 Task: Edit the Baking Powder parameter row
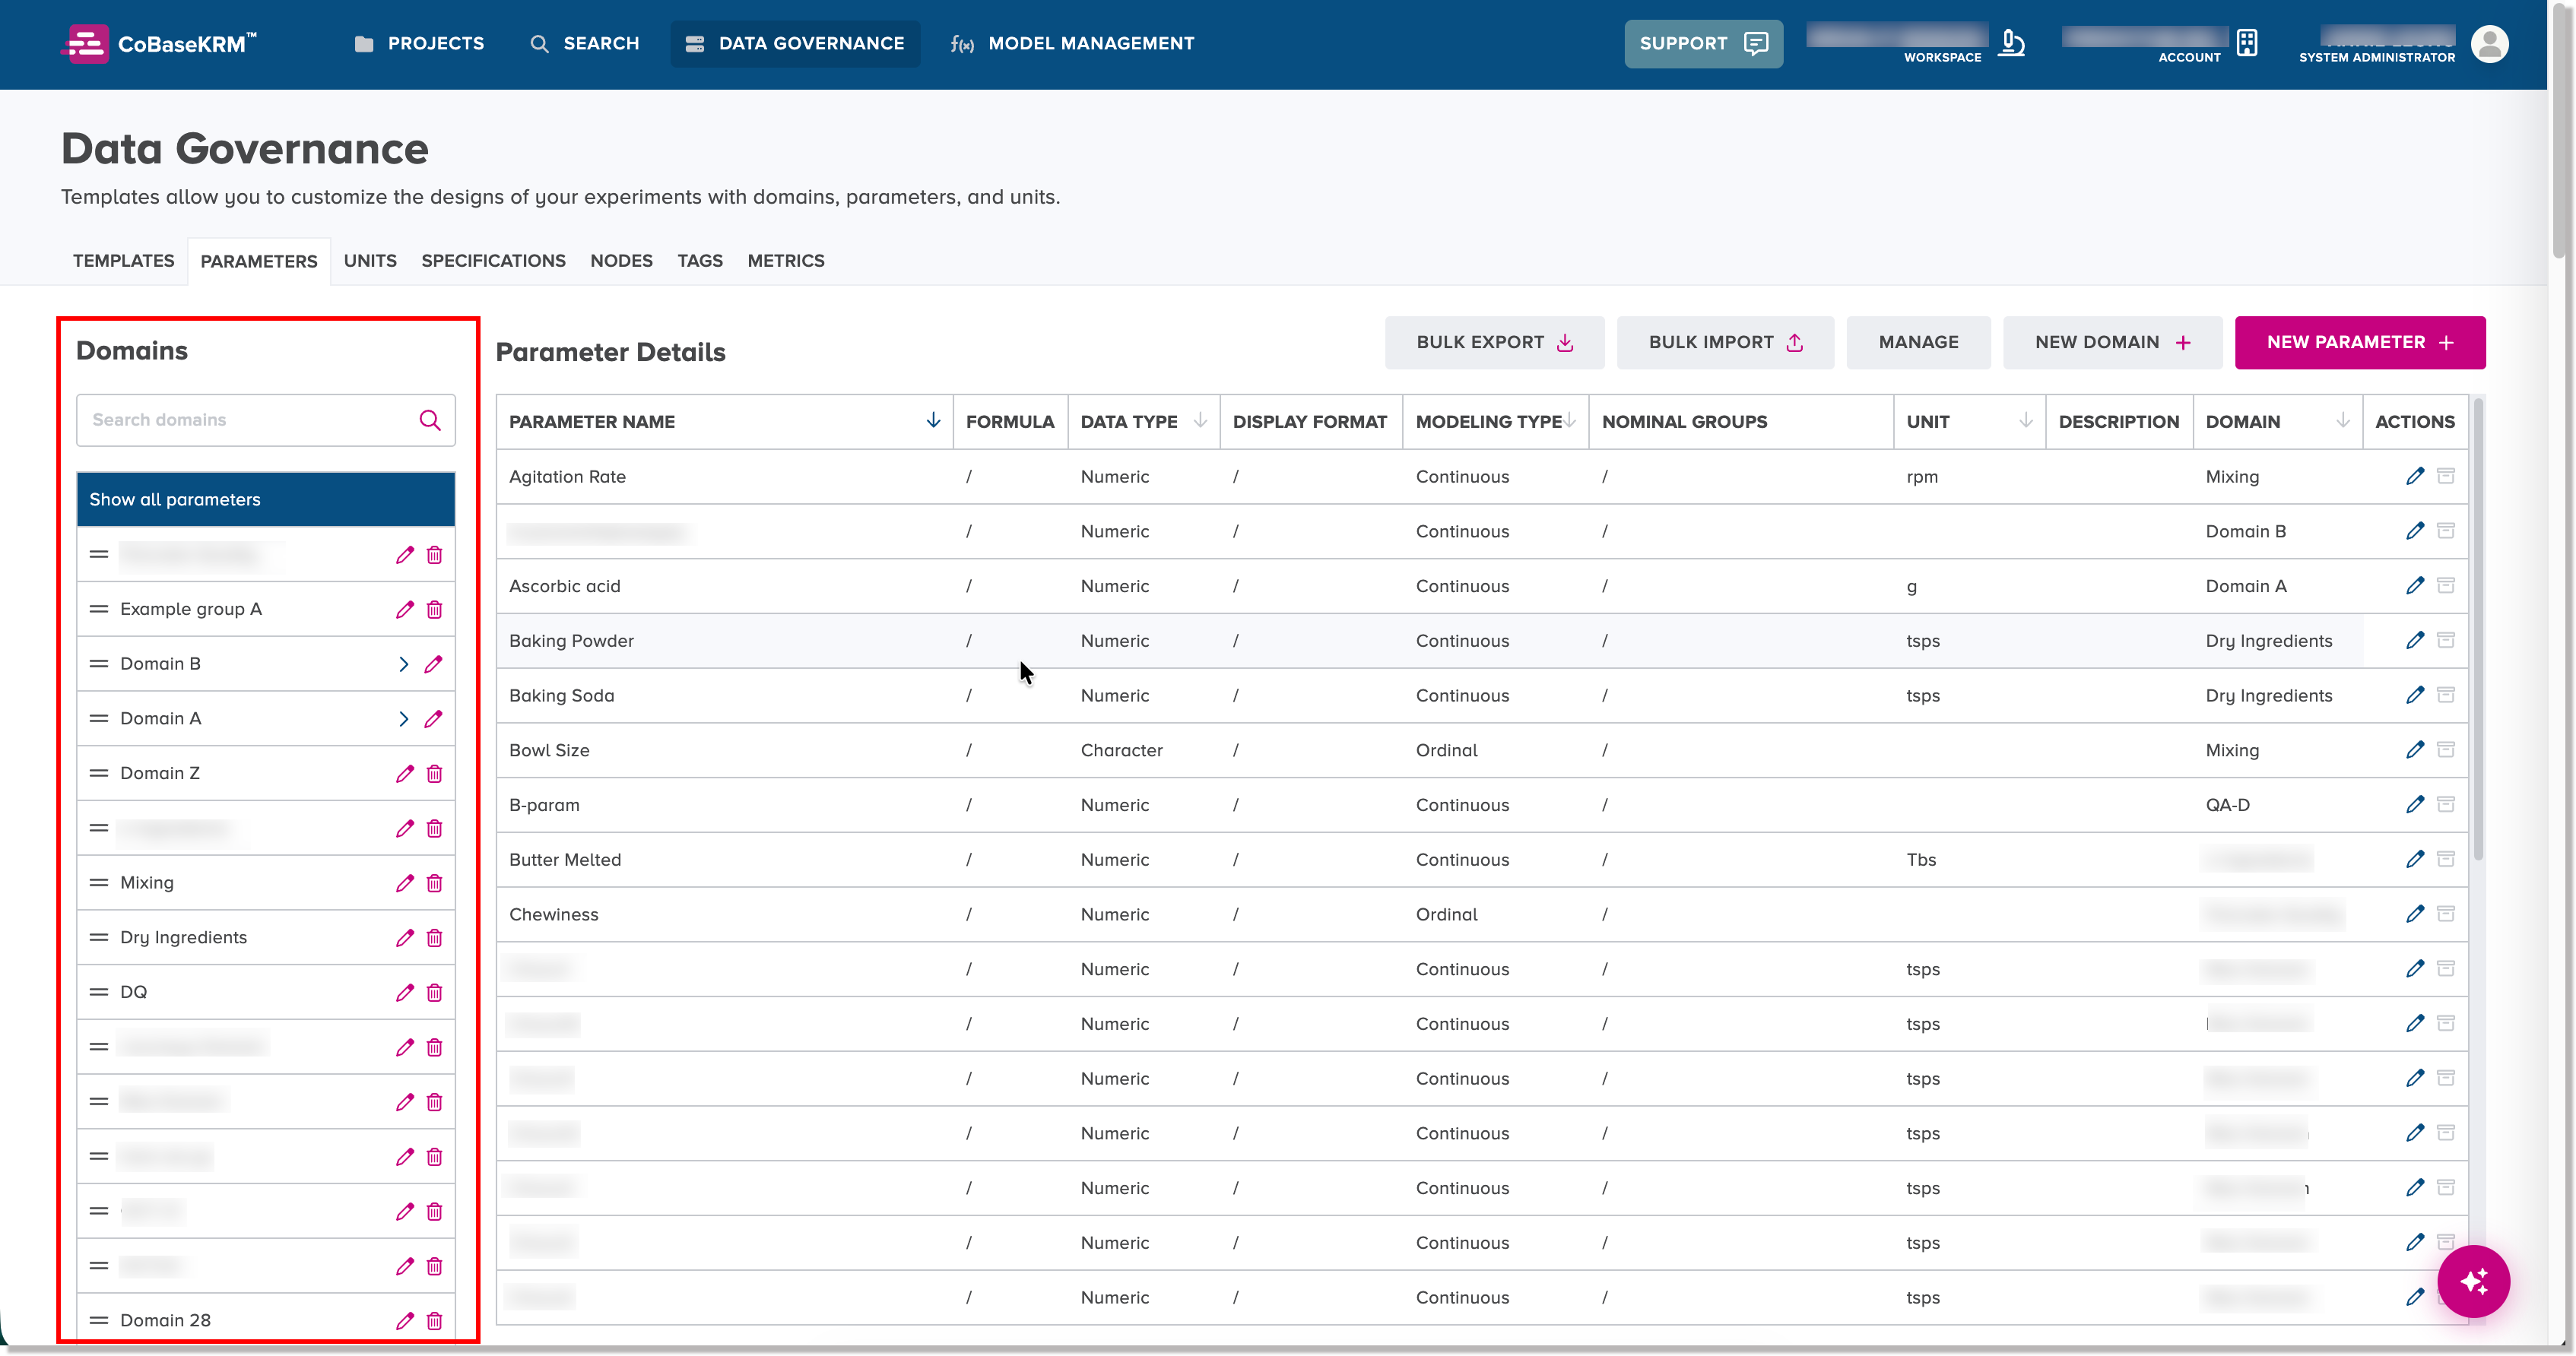(2415, 640)
